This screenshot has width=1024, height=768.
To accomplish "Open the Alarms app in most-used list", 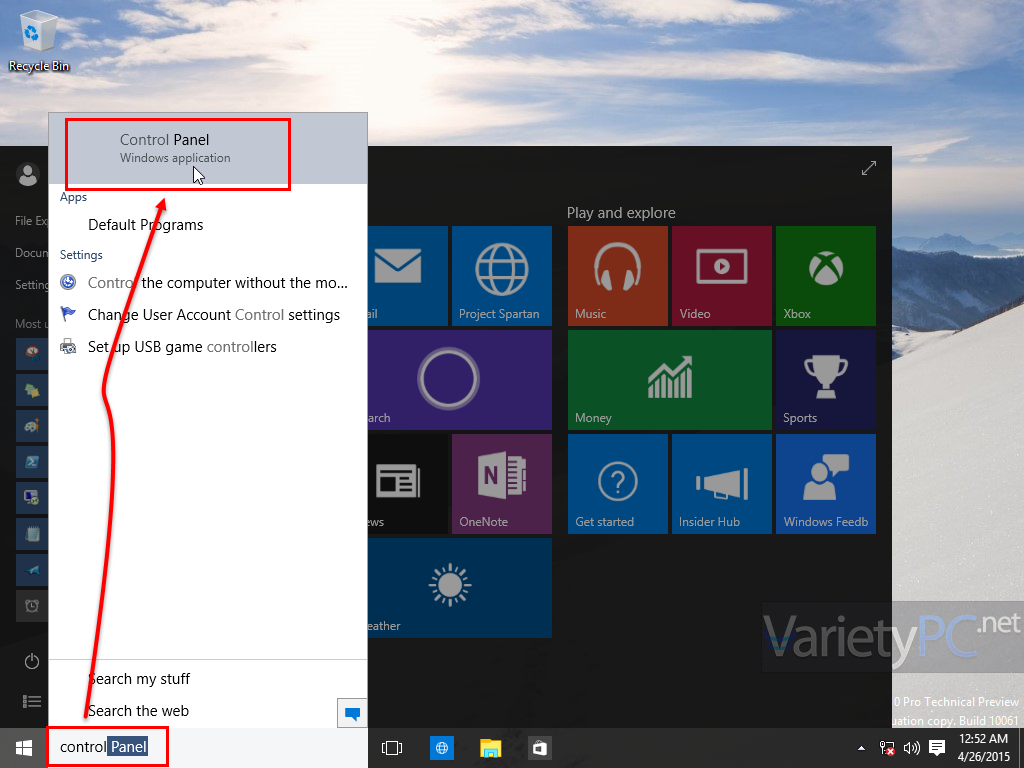I will [x=31, y=605].
